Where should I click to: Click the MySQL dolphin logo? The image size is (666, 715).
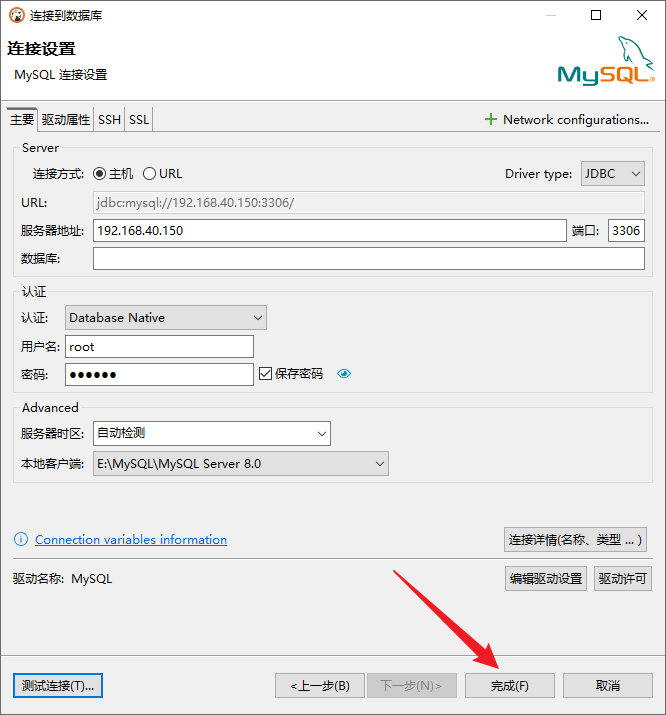pyautogui.click(x=606, y=62)
